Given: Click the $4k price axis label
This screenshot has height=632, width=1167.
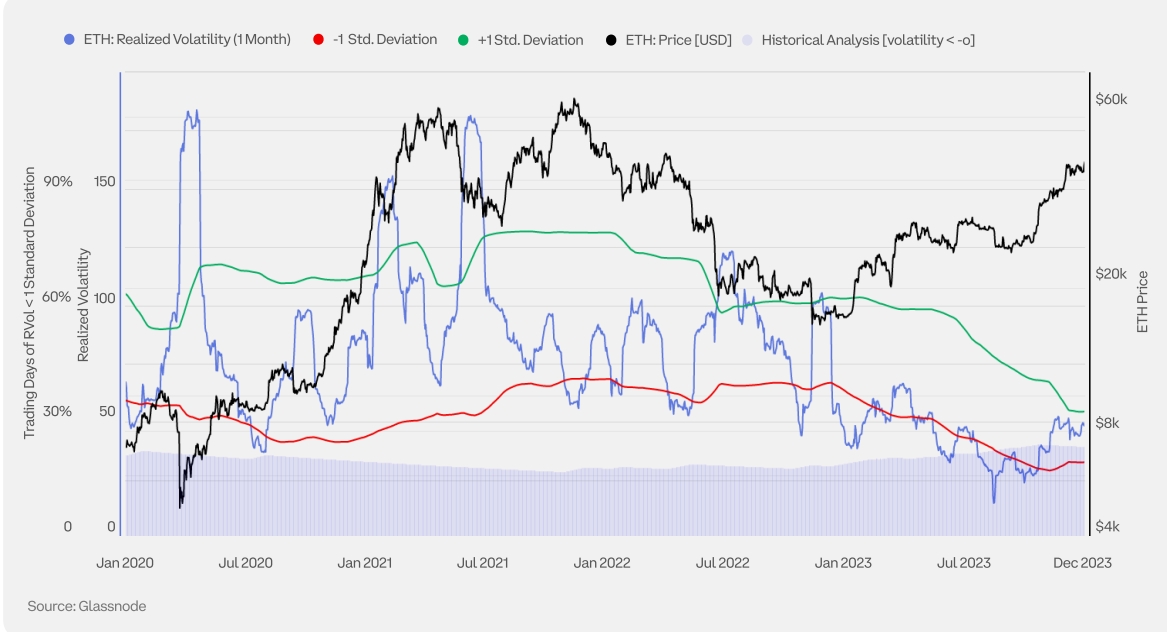Looking at the screenshot, I should (1107, 526).
